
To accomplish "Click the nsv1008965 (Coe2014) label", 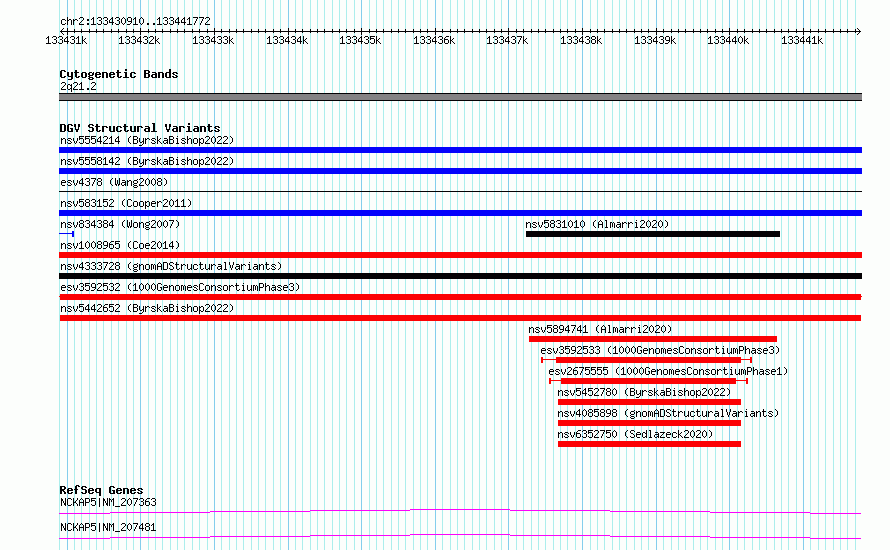I will [x=120, y=245].
